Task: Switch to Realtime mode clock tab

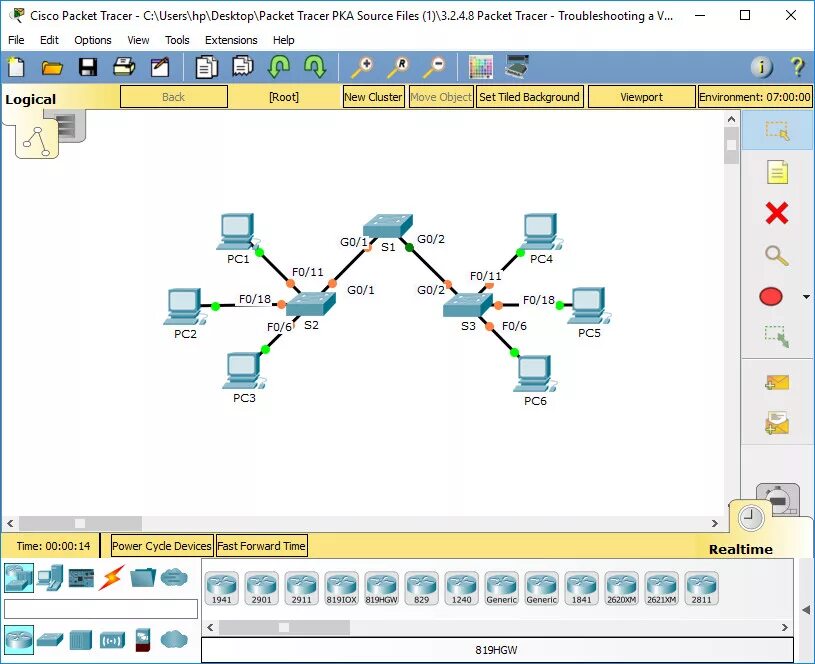Action: 751,517
